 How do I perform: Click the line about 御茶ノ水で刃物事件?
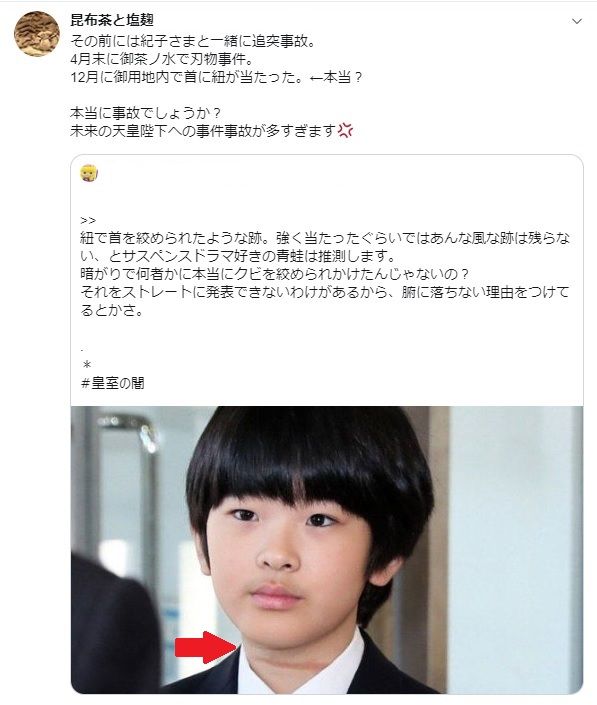pos(162,59)
